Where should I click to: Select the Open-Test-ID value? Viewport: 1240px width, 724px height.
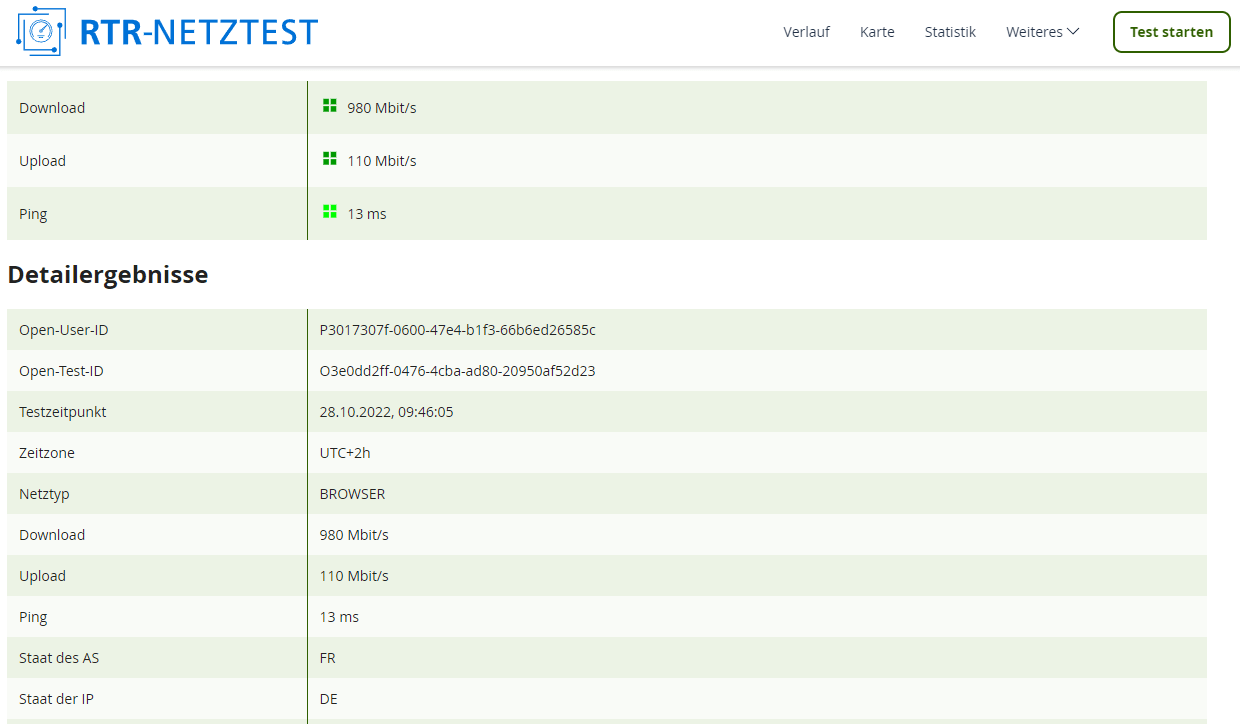[x=457, y=371]
